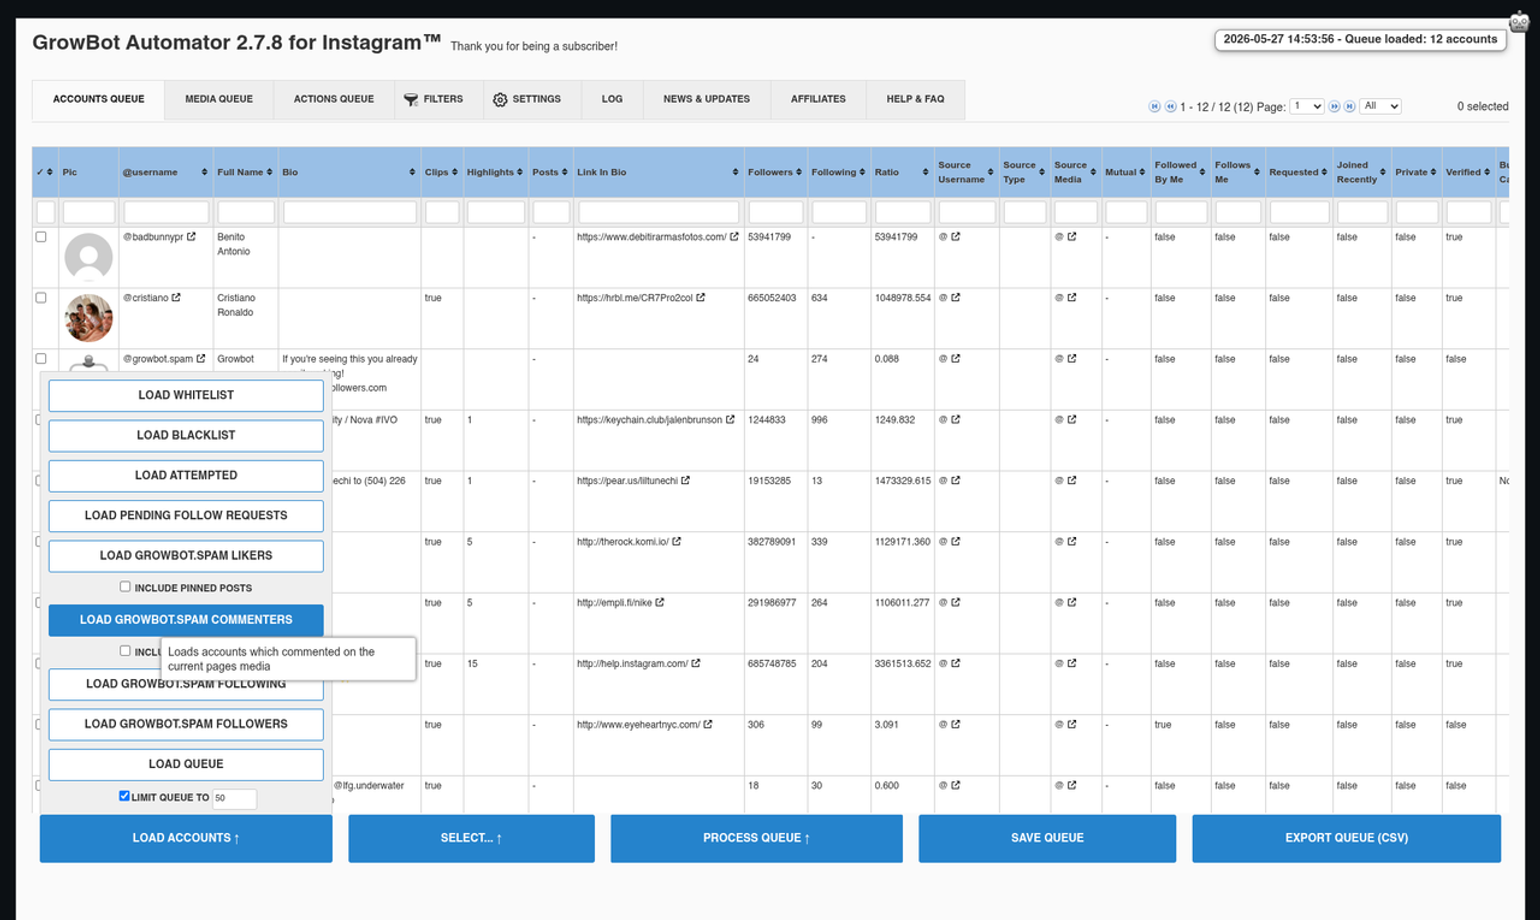Go to last page of queue results
The width and height of the screenshot is (1540, 920).
[1350, 106]
